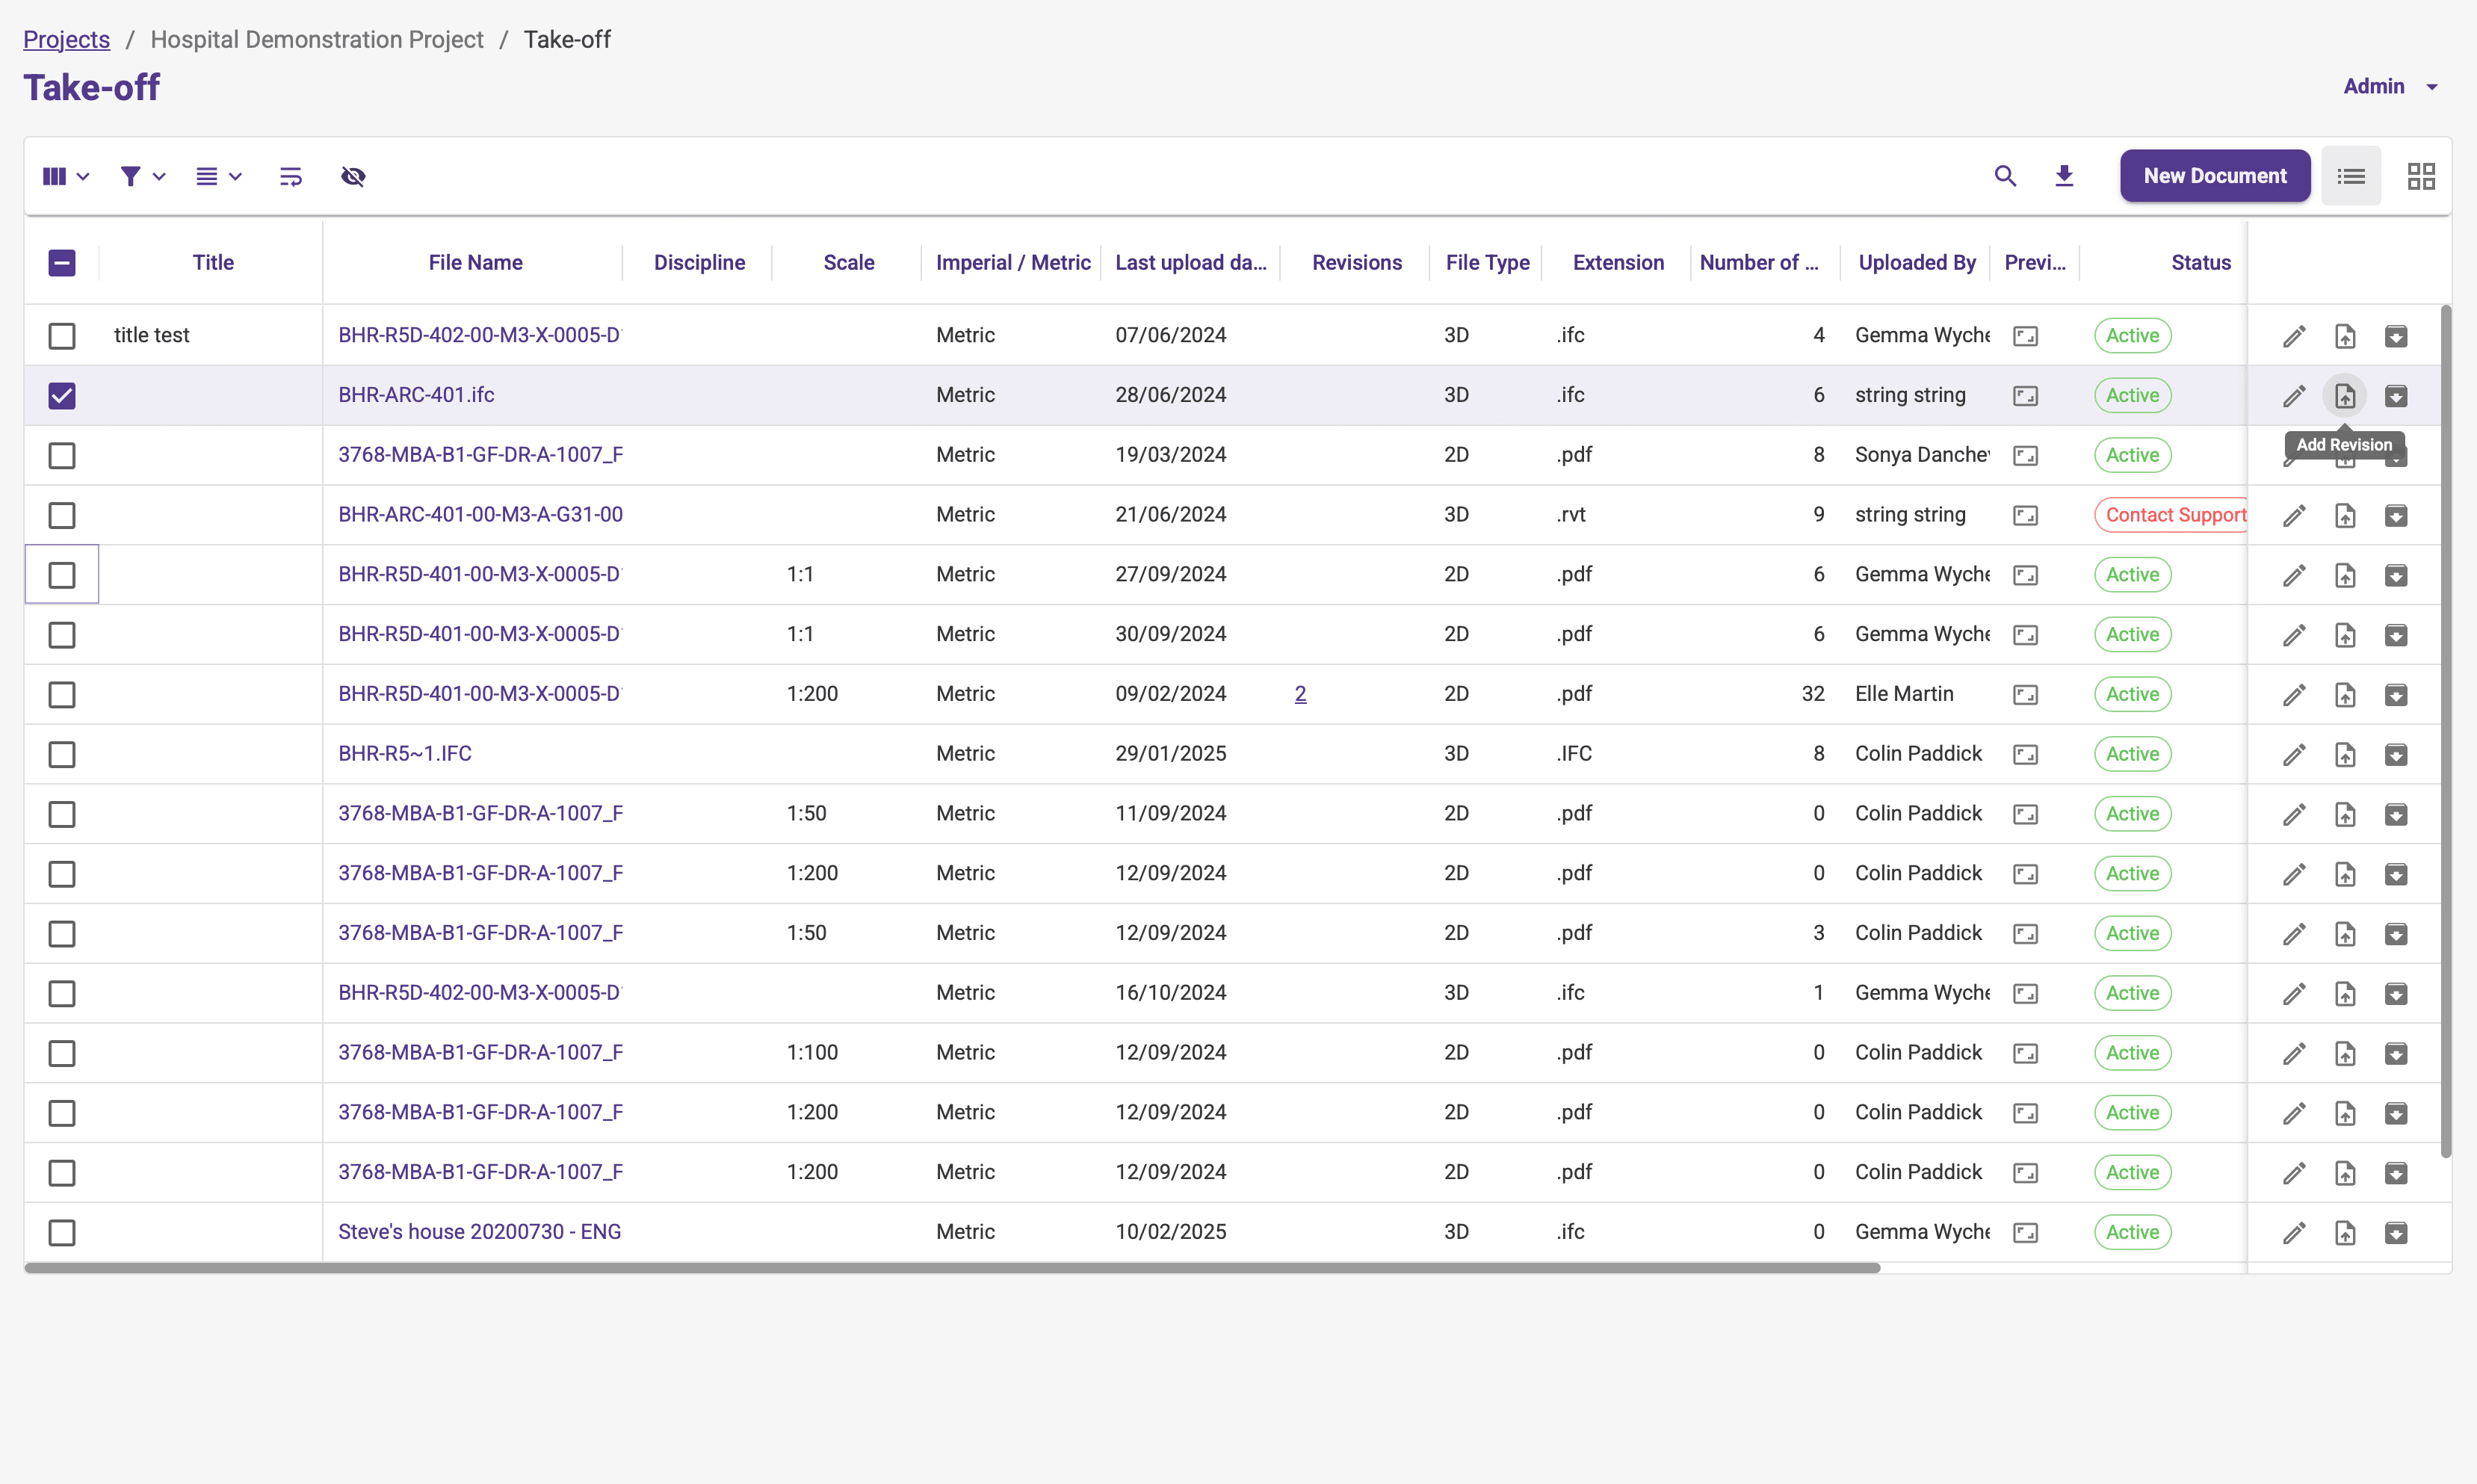Add revision to BHR-ARC-401.ifc row
The image size is (2477, 1484).
click(x=2344, y=396)
